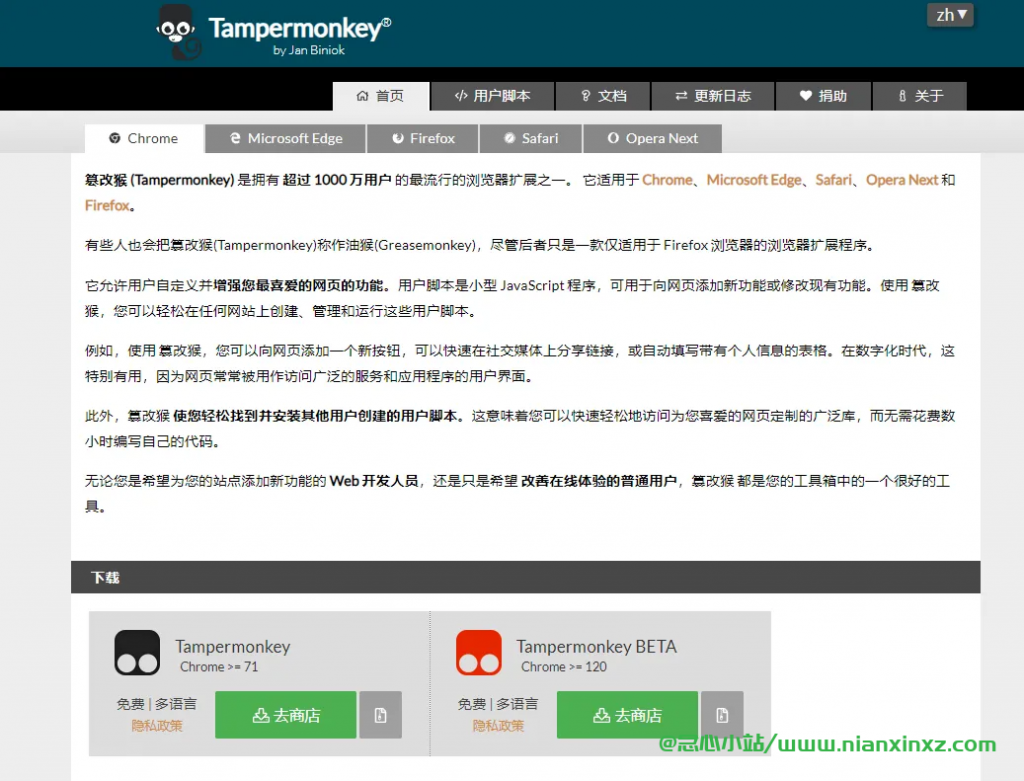
Task: Click the file icon button beside BETA 去商店
Action: click(x=722, y=715)
